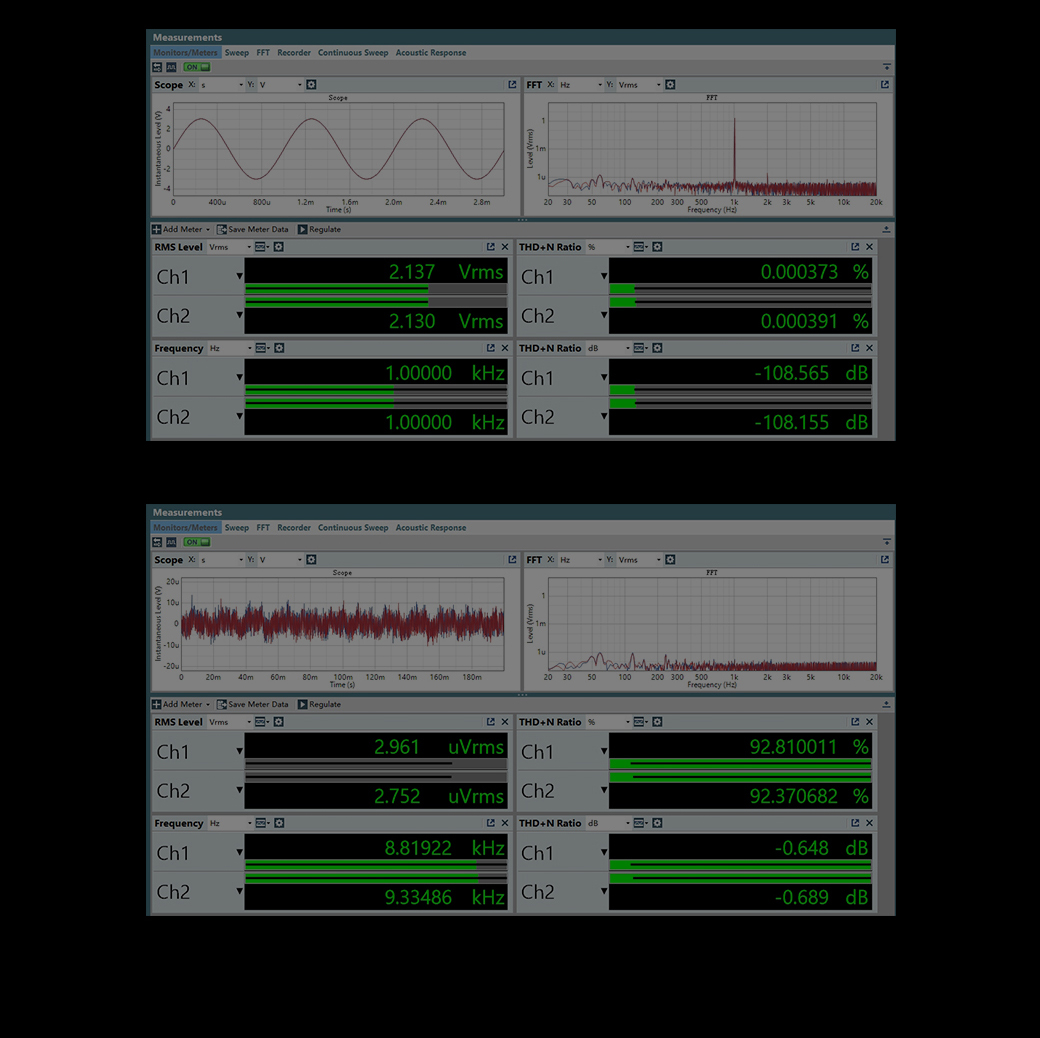The image size is (1040, 1038).
Task: Open Ch2 dropdown on the 9.33486 kHz meter
Action: (239, 892)
